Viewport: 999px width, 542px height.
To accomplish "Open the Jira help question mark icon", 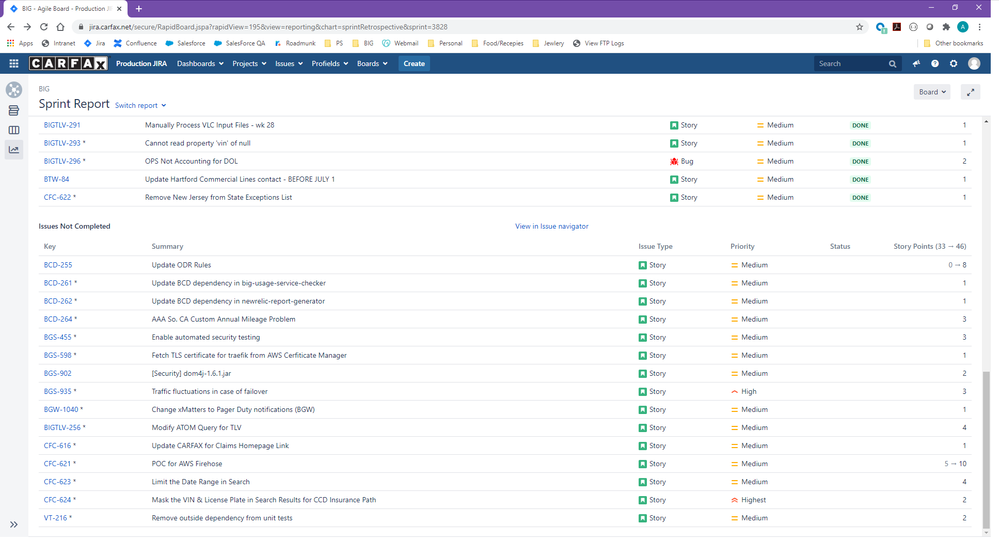I will [935, 64].
